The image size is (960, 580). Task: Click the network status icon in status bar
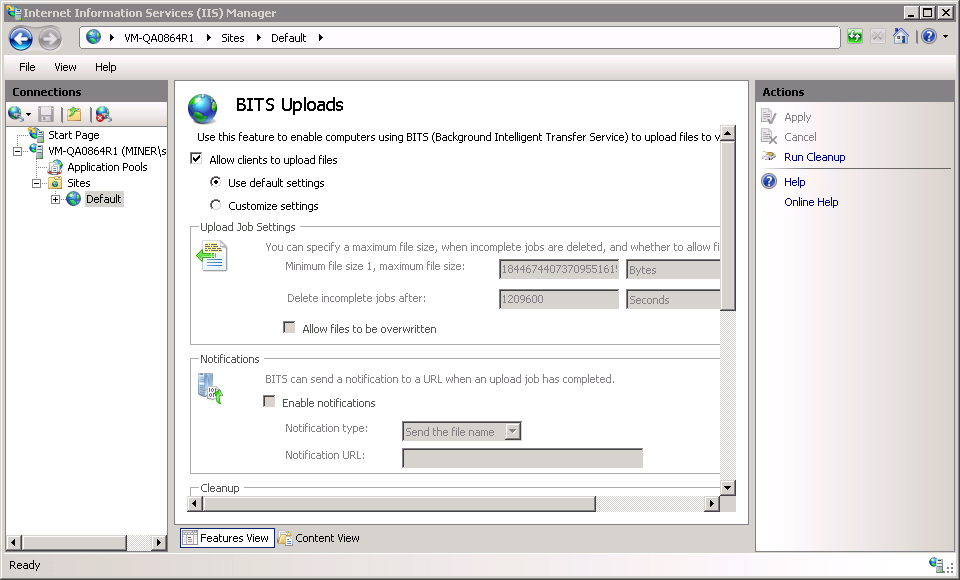(936, 564)
